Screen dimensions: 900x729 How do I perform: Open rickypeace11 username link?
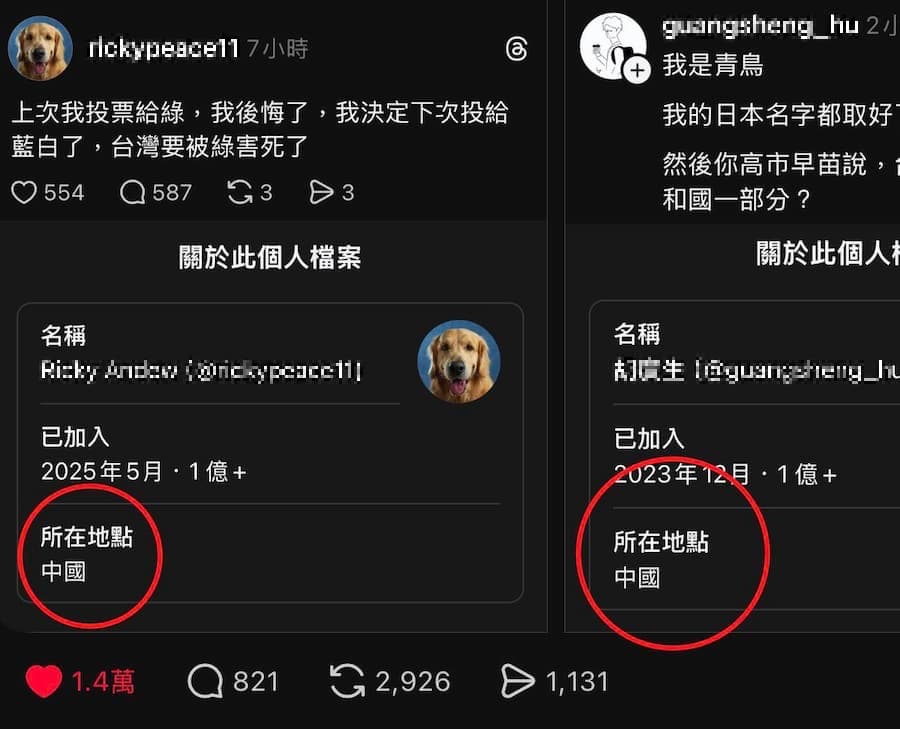click(x=164, y=48)
